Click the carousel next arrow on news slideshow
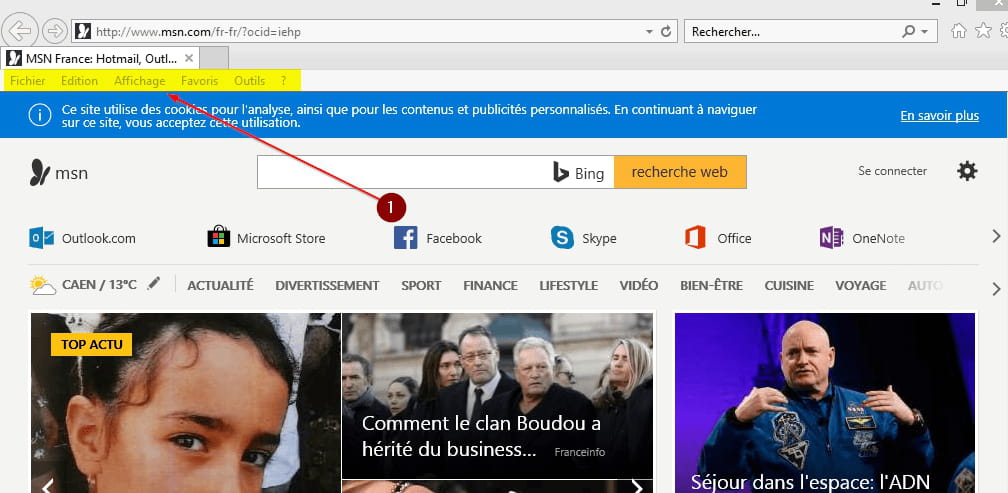The image size is (1008, 493). click(x=636, y=486)
